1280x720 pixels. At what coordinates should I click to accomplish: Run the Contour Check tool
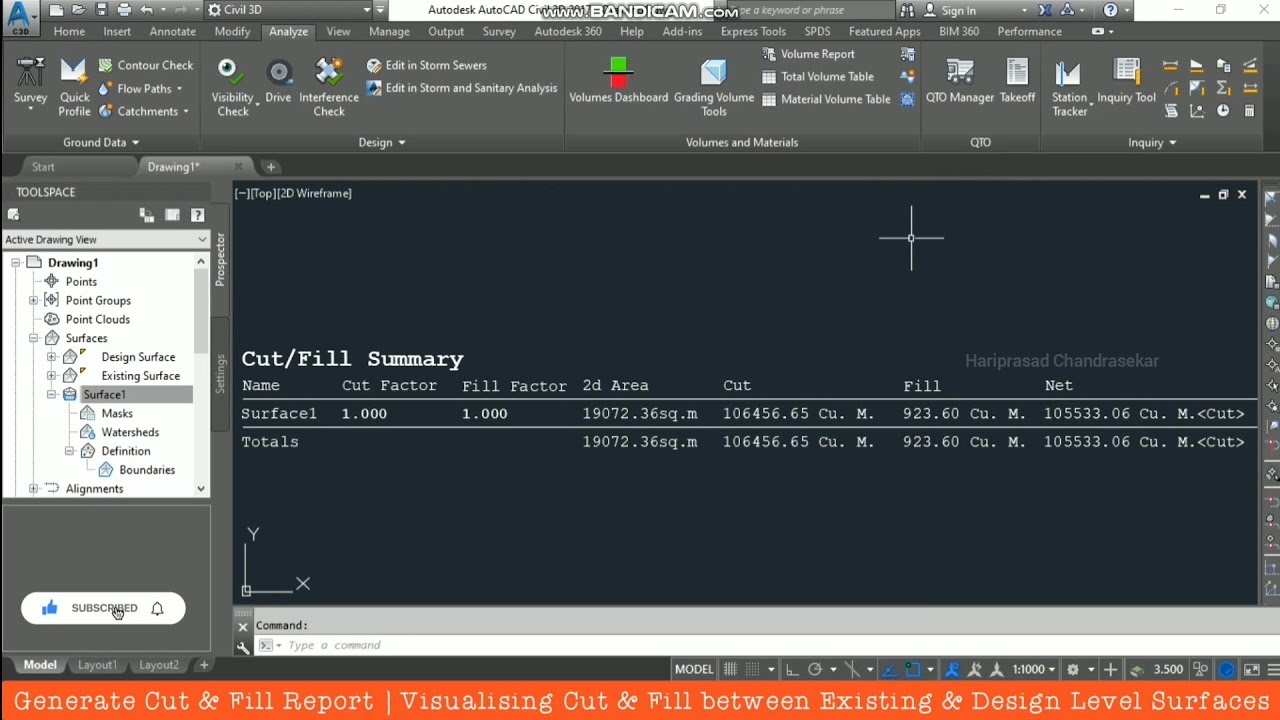(146, 65)
